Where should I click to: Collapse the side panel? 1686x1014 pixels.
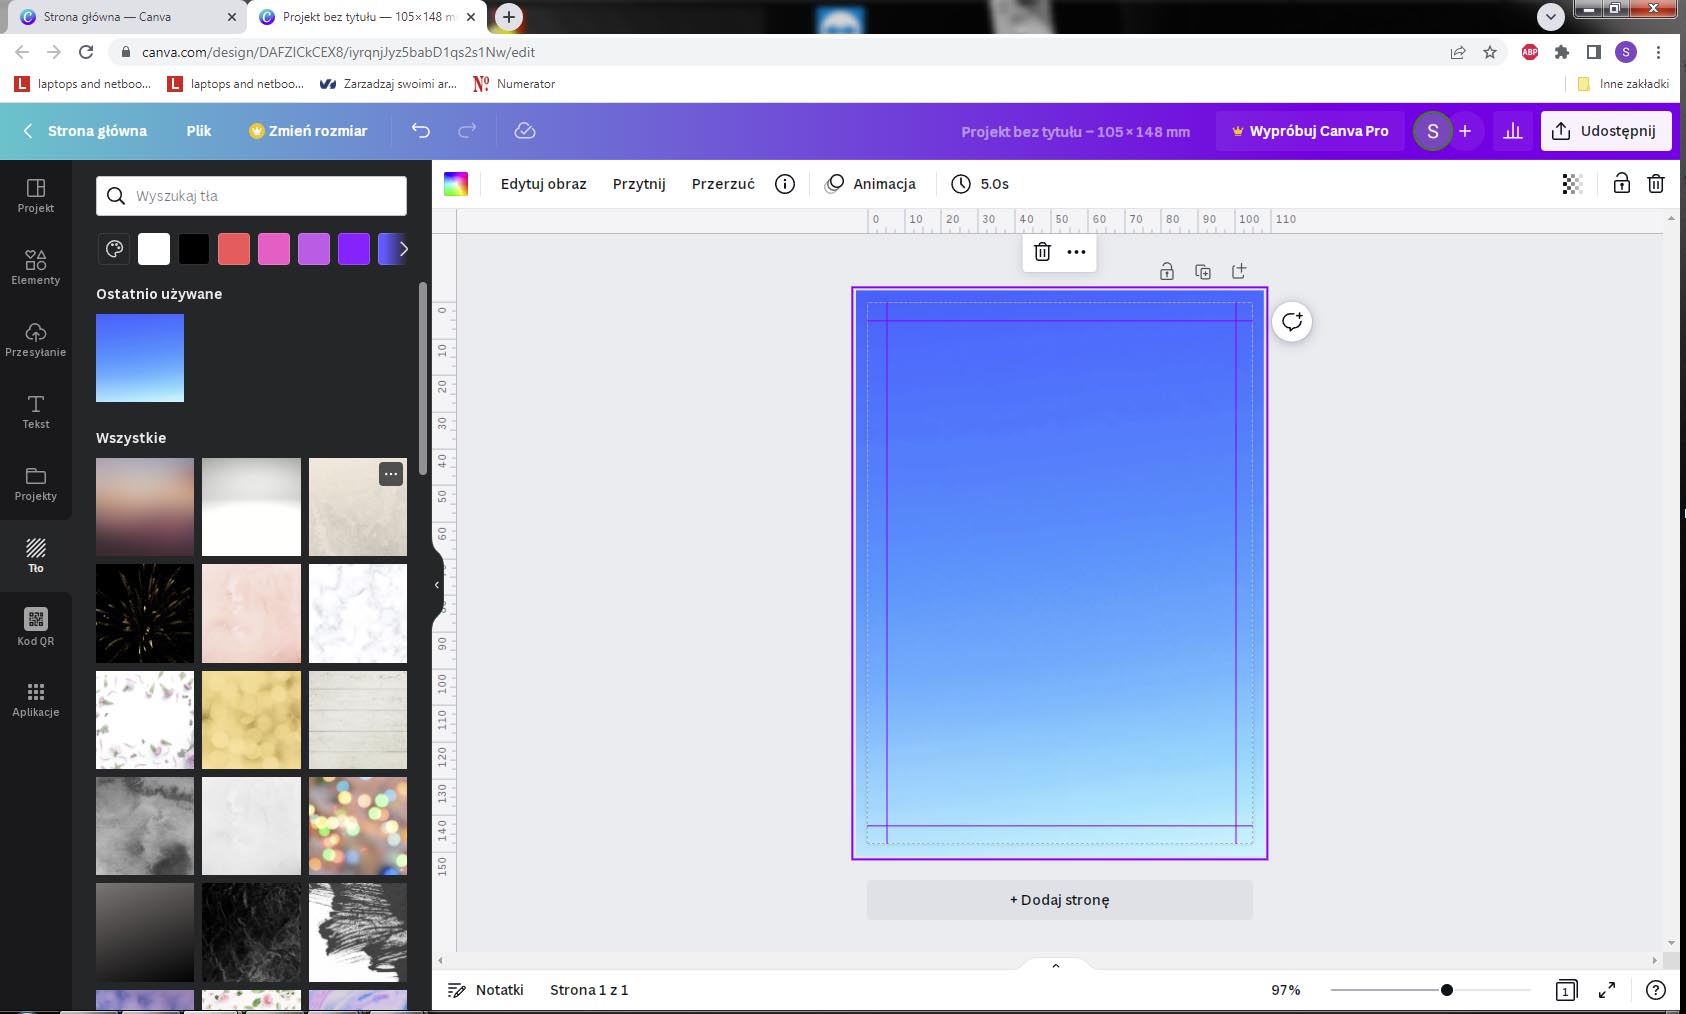pyautogui.click(x=437, y=585)
